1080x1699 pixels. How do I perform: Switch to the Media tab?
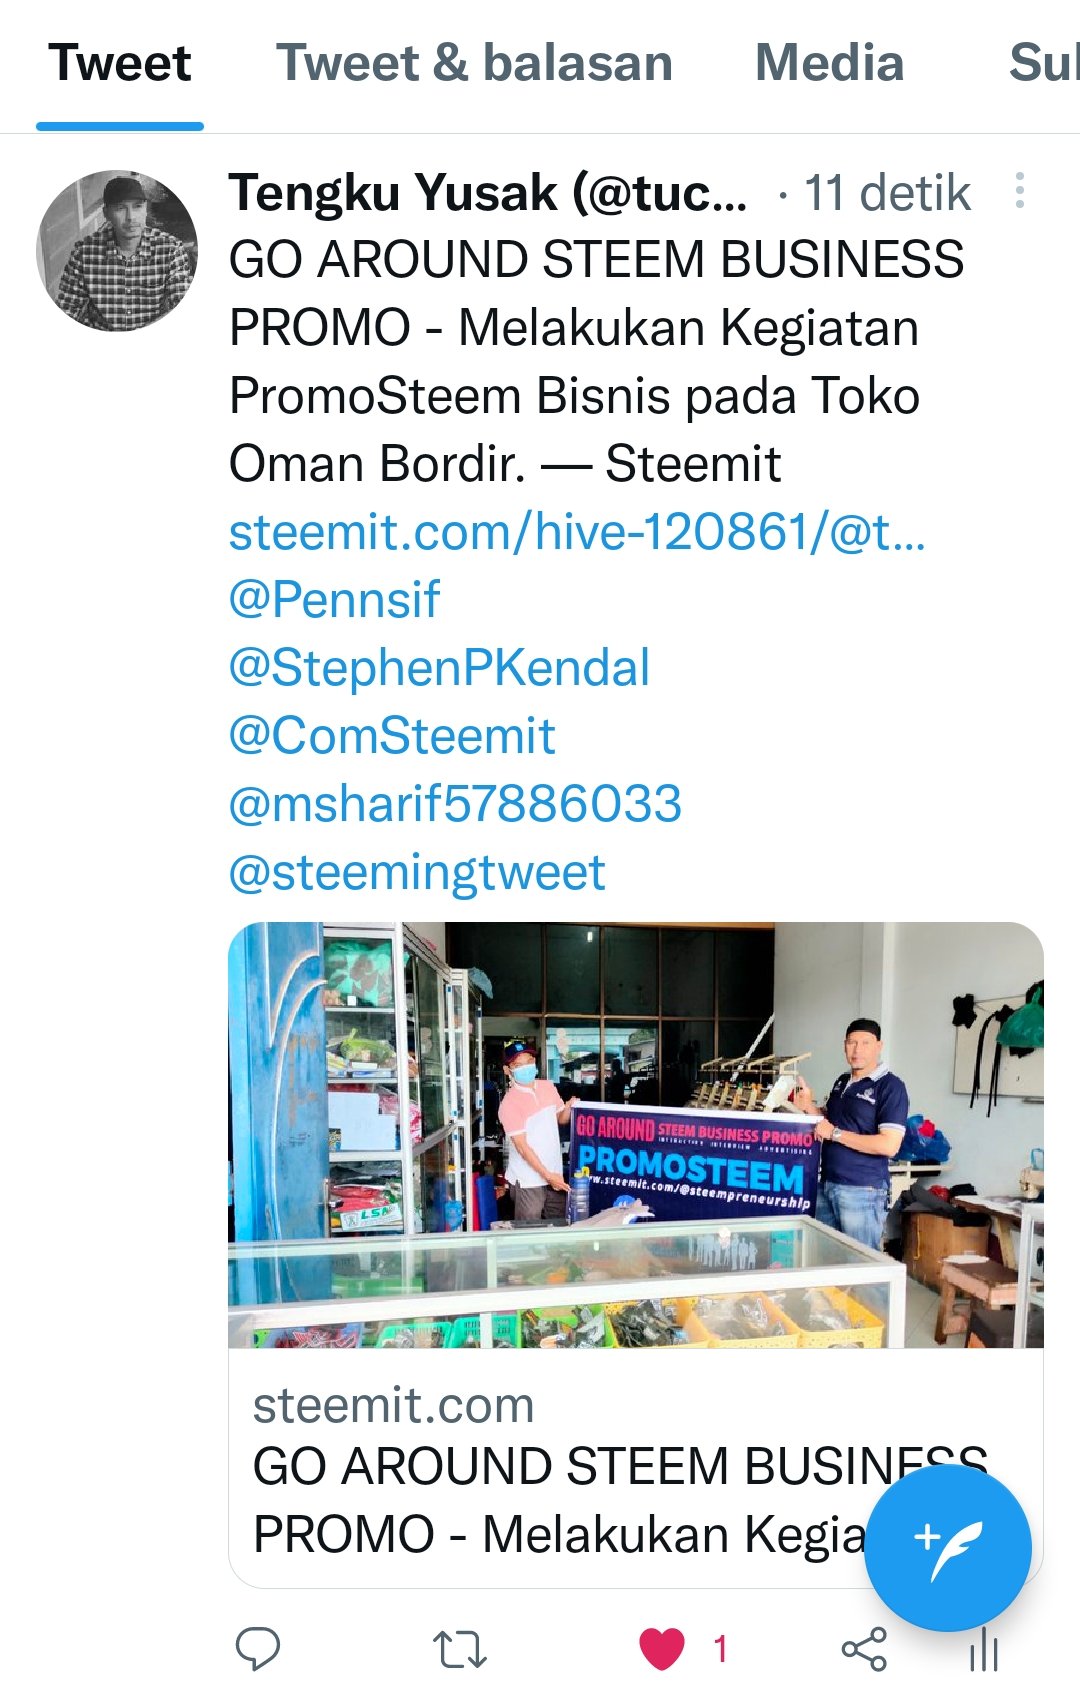point(829,63)
